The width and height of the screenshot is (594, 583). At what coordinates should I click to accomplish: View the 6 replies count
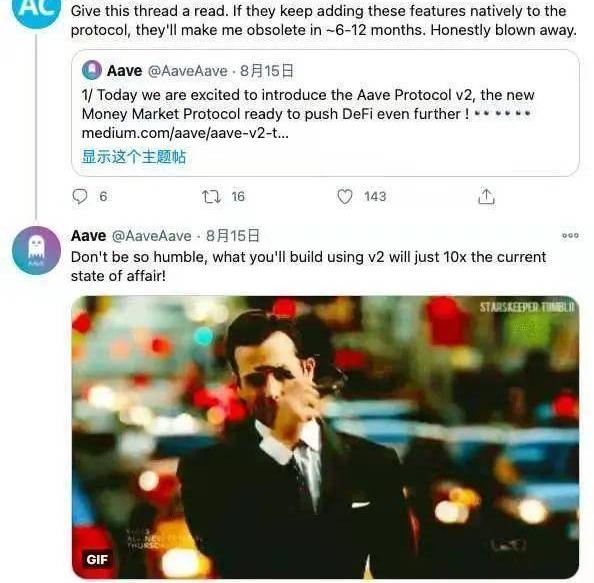coord(103,197)
